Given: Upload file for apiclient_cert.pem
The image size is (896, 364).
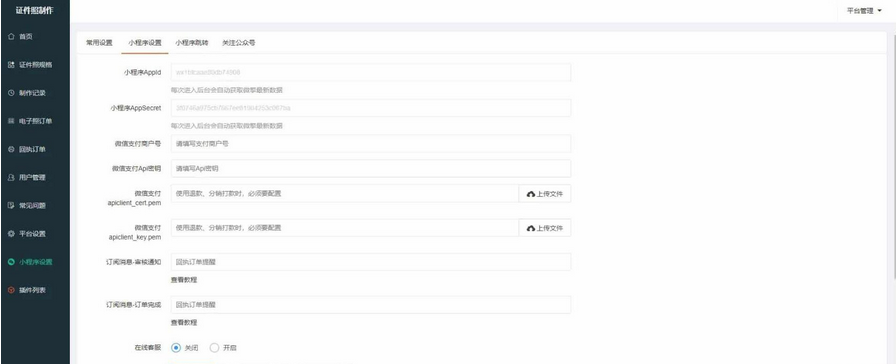Looking at the screenshot, I should (x=545, y=194).
